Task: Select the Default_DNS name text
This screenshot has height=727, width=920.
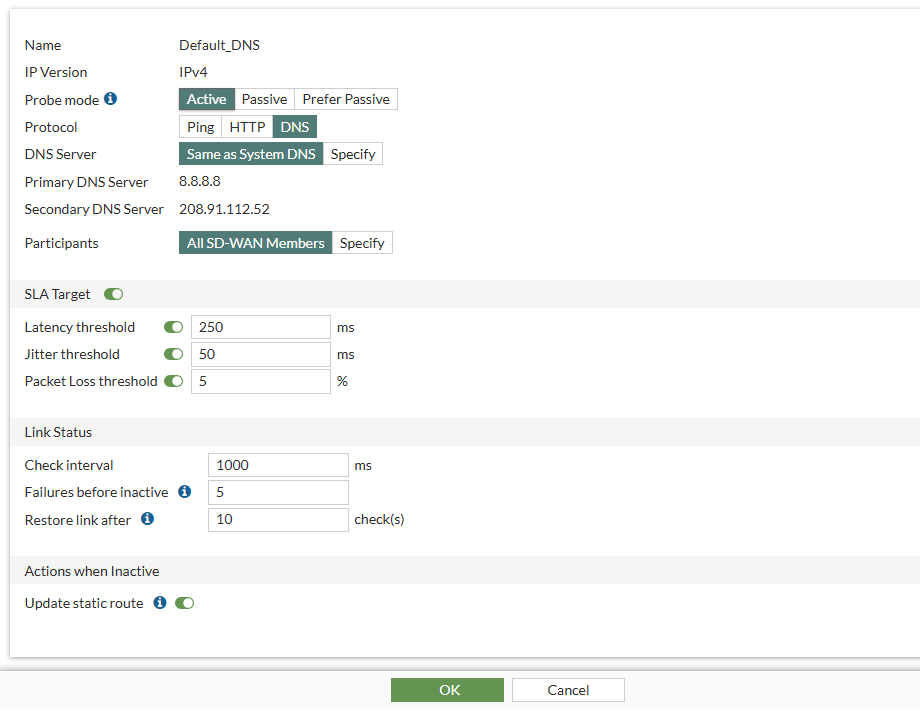Action: [219, 45]
